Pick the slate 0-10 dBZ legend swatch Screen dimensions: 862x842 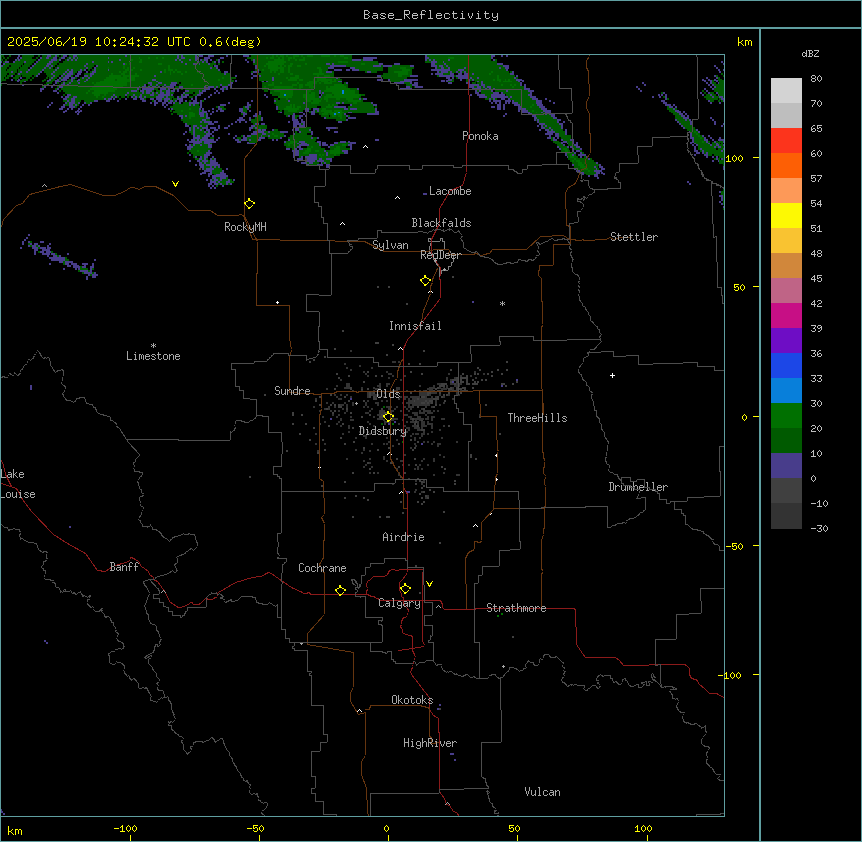pos(786,466)
